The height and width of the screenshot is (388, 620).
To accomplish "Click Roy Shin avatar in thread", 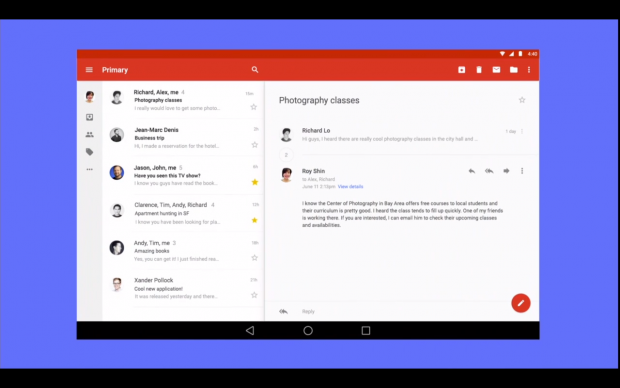I will pyautogui.click(x=286, y=174).
